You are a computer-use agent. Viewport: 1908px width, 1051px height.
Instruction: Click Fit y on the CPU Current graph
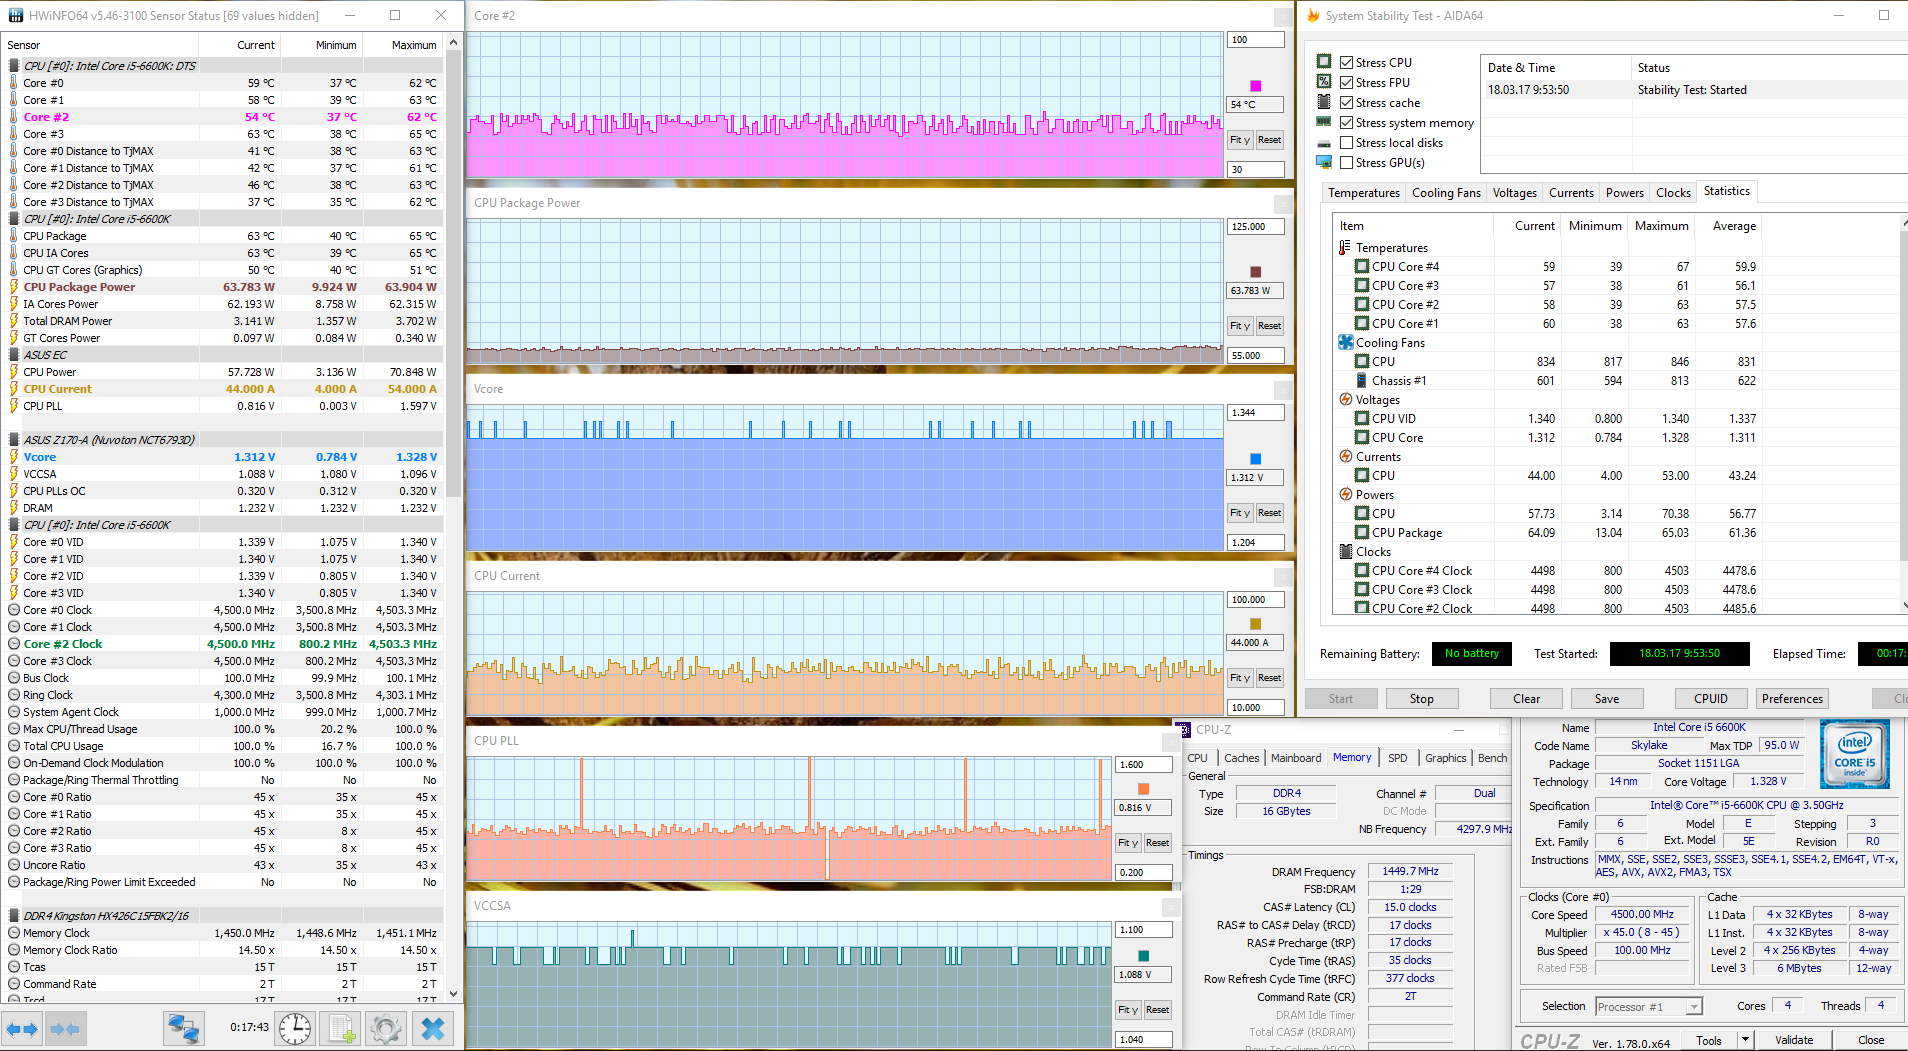coord(1240,678)
